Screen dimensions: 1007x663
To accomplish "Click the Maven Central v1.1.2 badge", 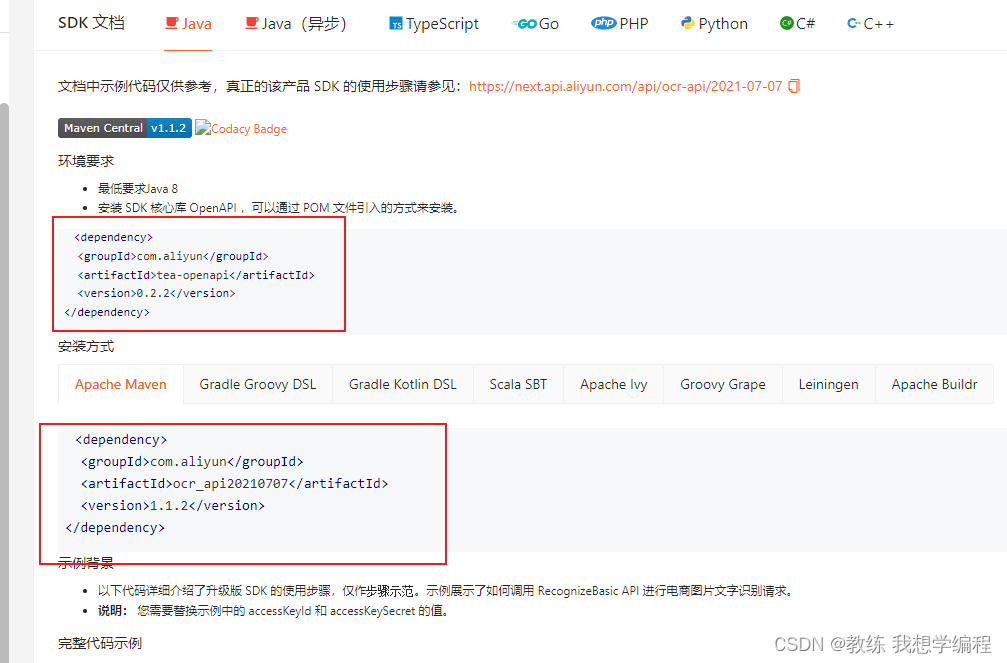I will [x=125, y=128].
